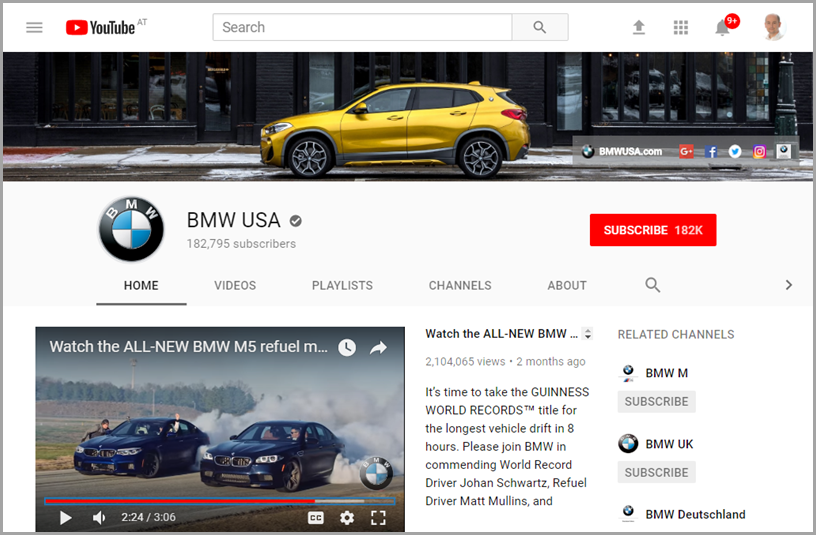Click the BMW Deutschland channel avatar

628,513
